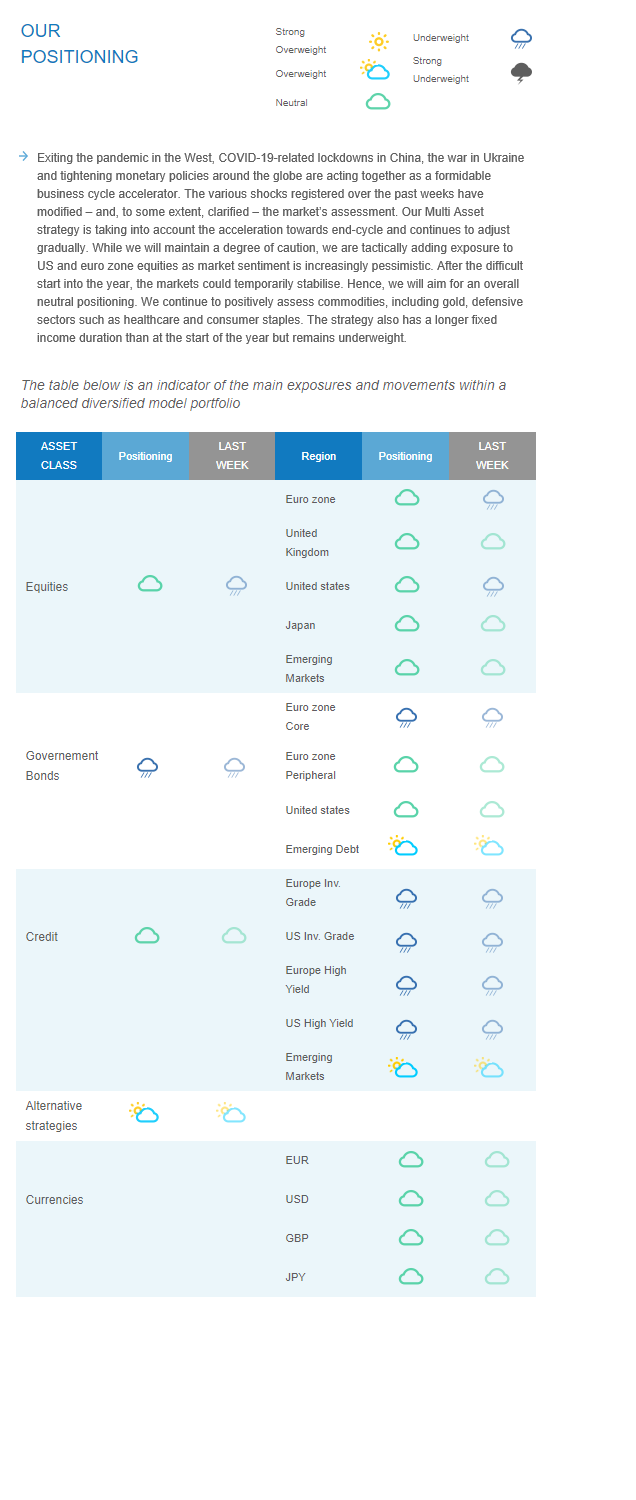The width and height of the screenshot is (636, 1500).
Task: Click the arrow bullet beside the paragraph
Action: pos(23,156)
